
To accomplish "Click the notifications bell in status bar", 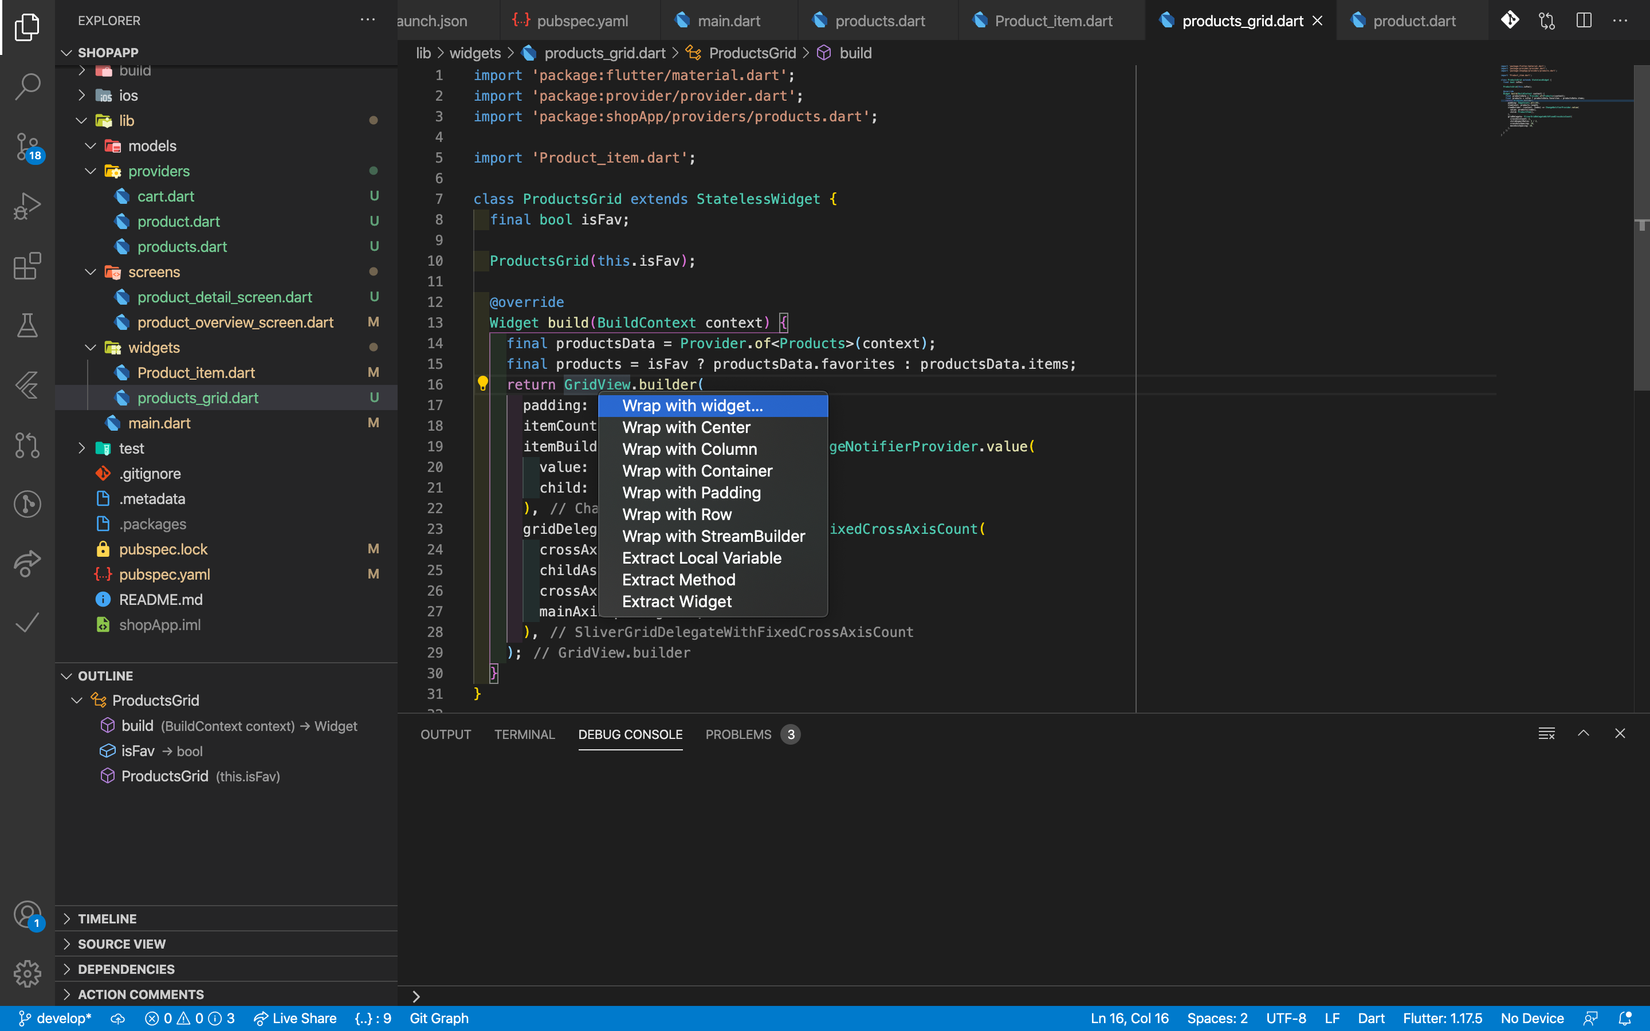I will point(1625,1018).
